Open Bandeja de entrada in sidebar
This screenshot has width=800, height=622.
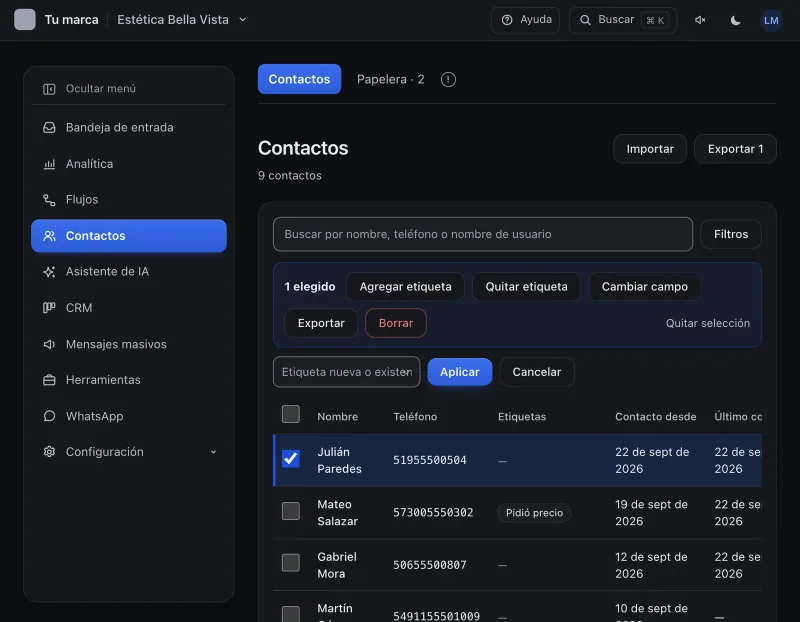click(129, 128)
